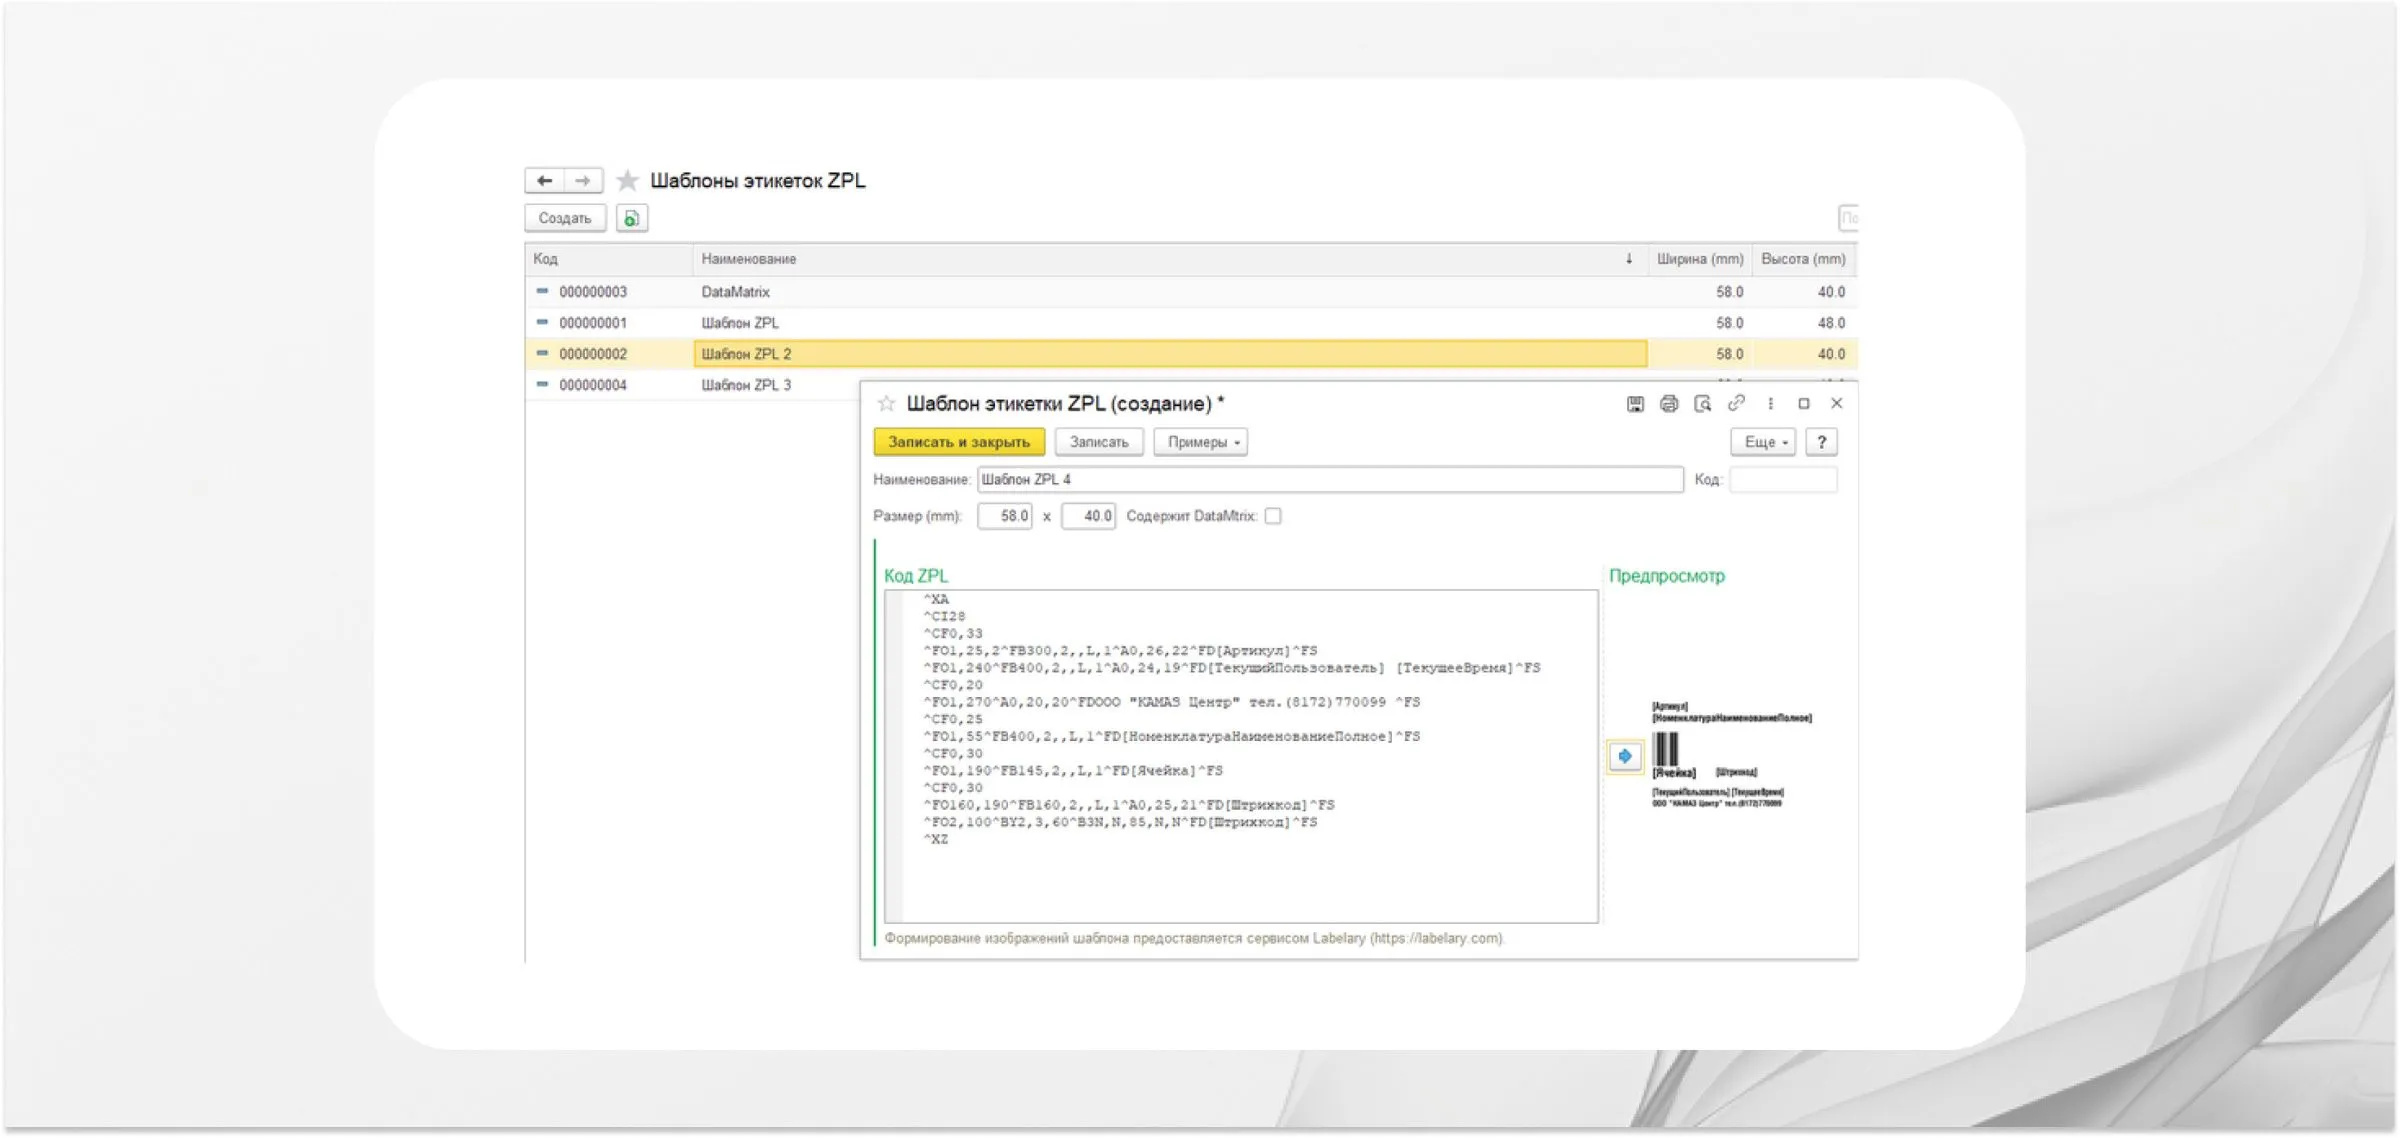Sort by the Наименование column header
Viewport: 2400px width, 1138px height.
(749, 259)
